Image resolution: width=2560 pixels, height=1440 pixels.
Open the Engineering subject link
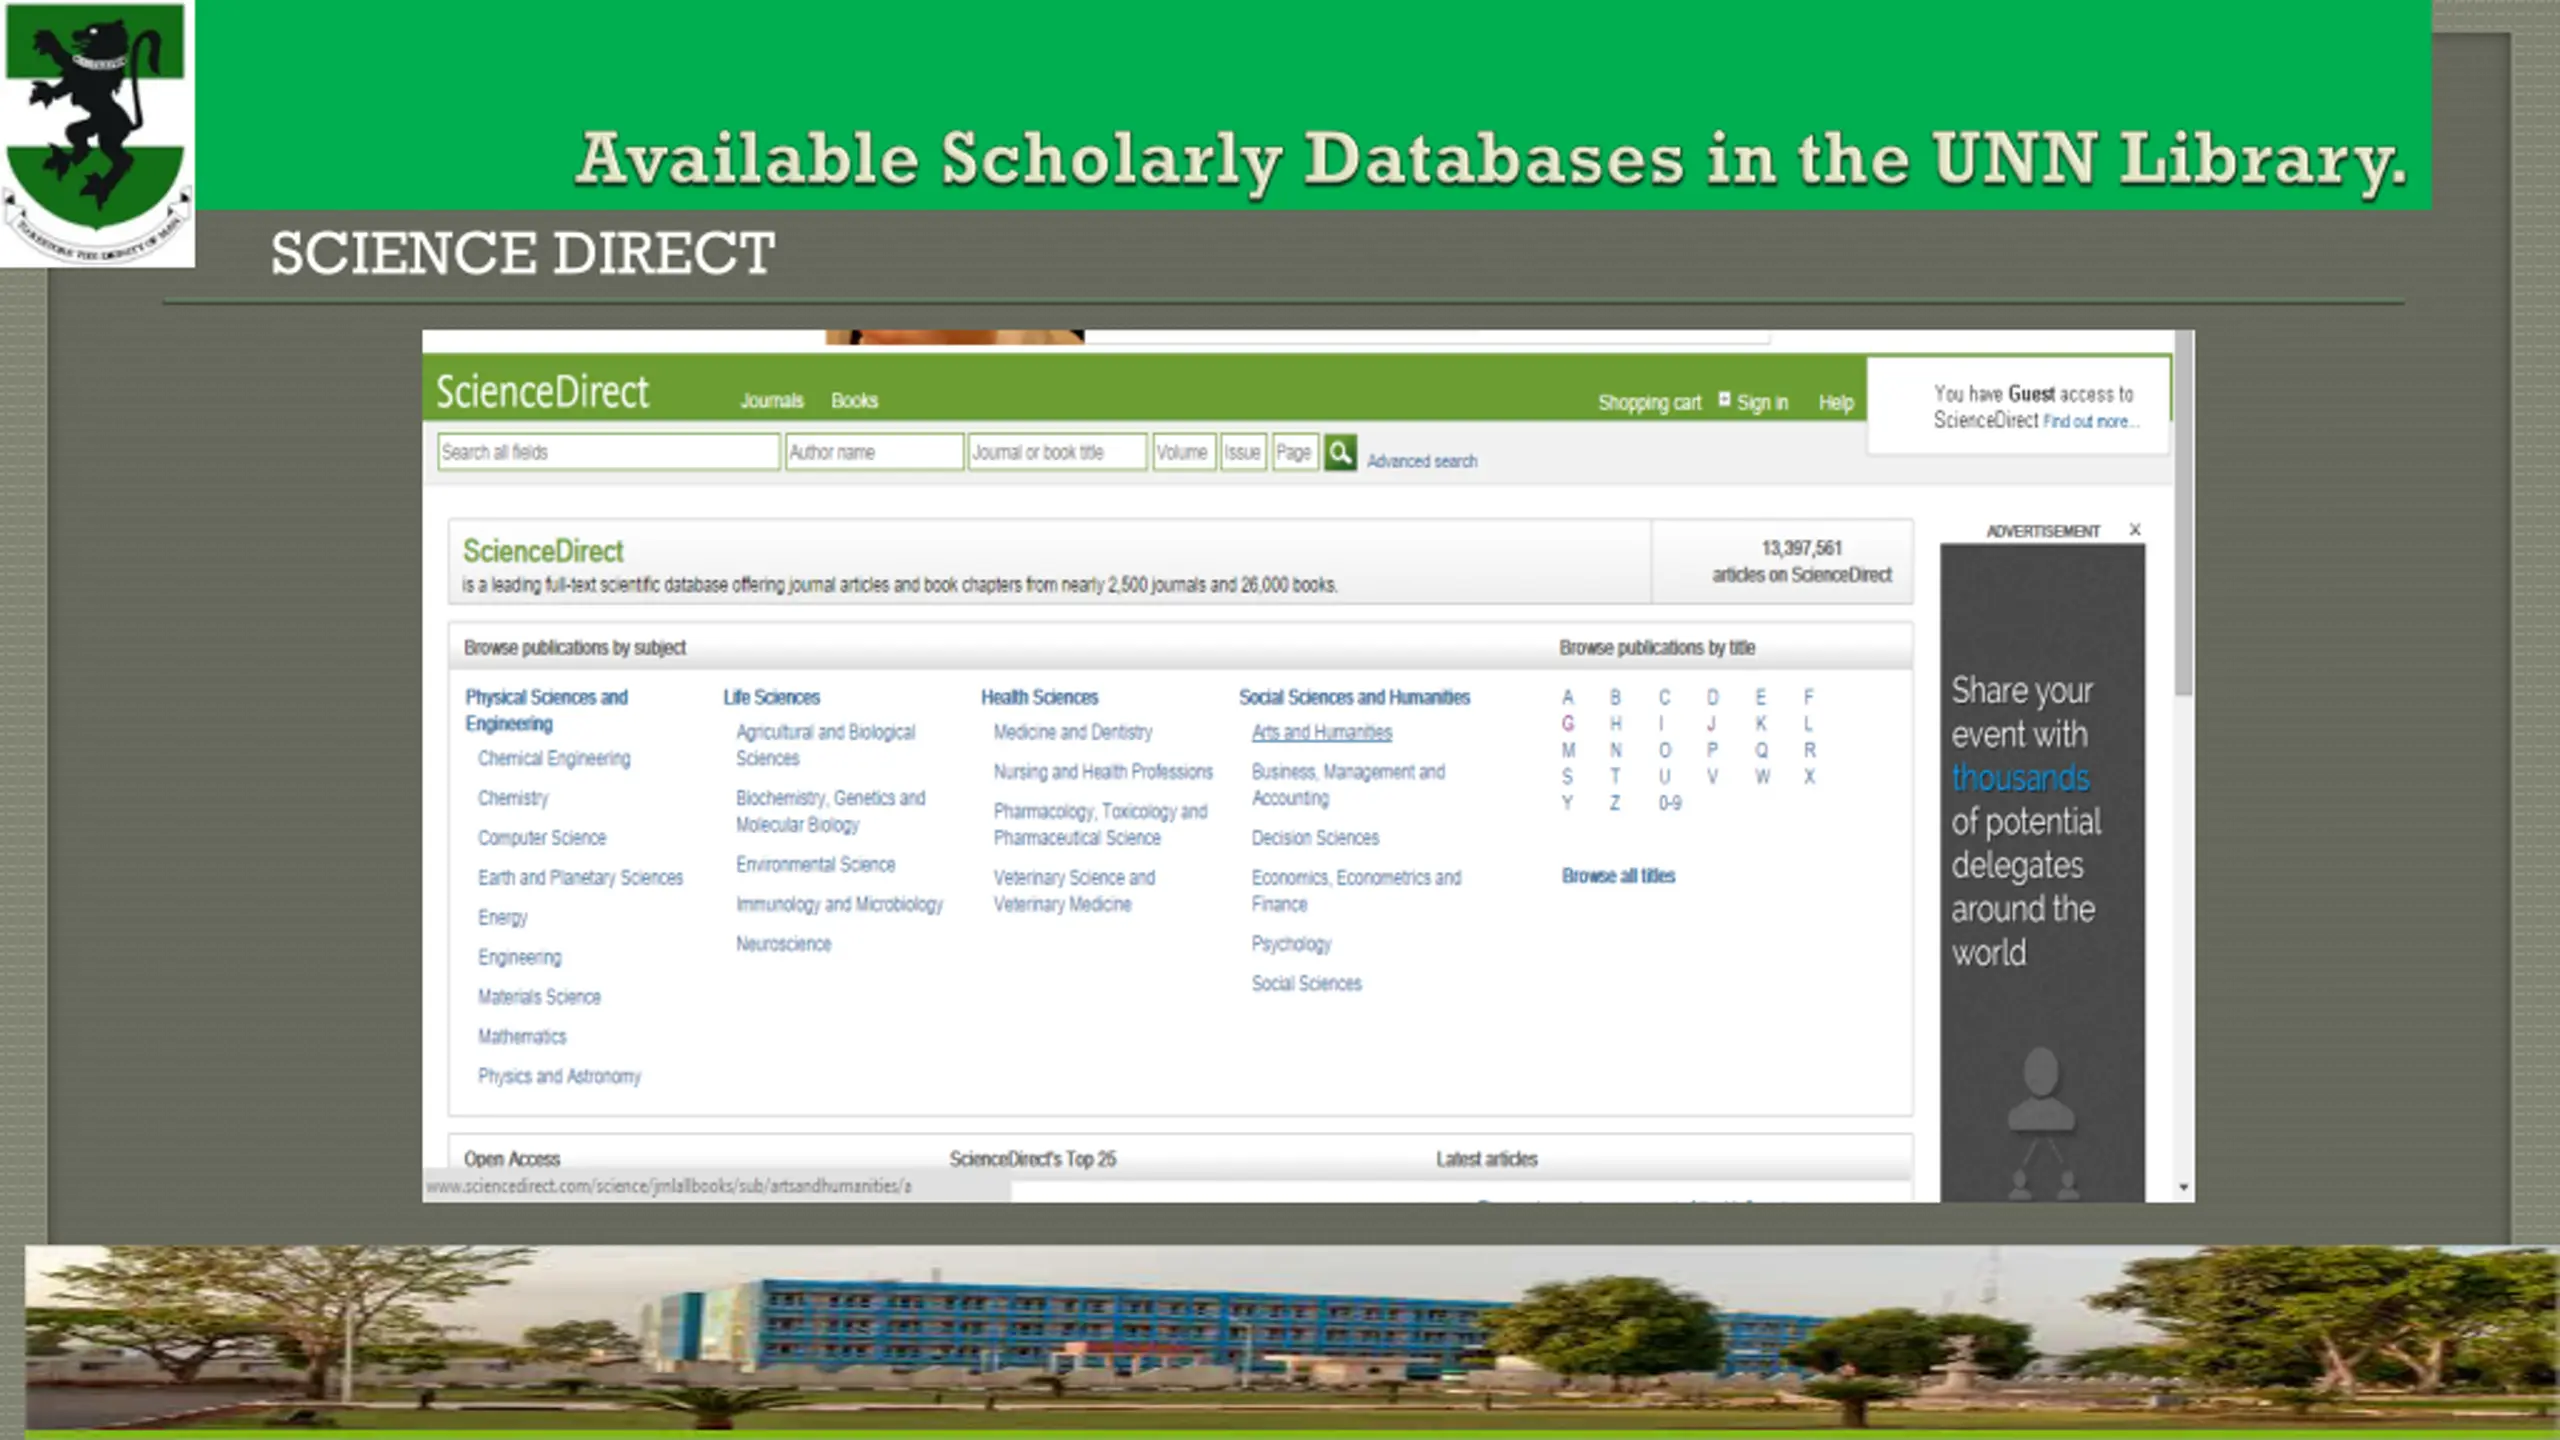(519, 958)
